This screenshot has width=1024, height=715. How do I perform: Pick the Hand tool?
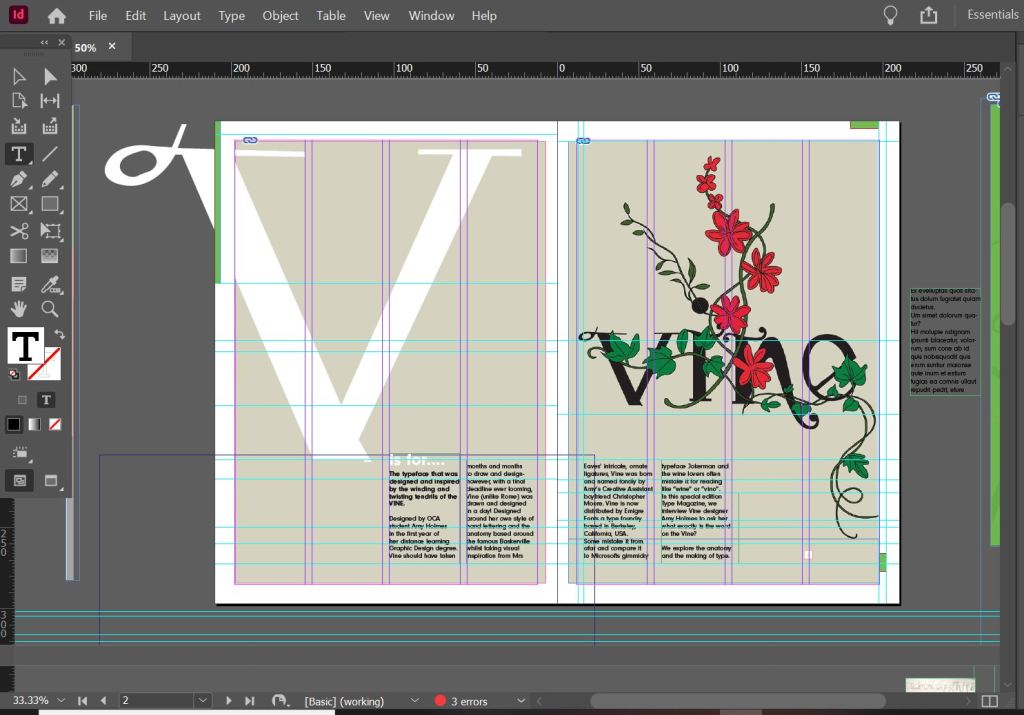(x=18, y=309)
